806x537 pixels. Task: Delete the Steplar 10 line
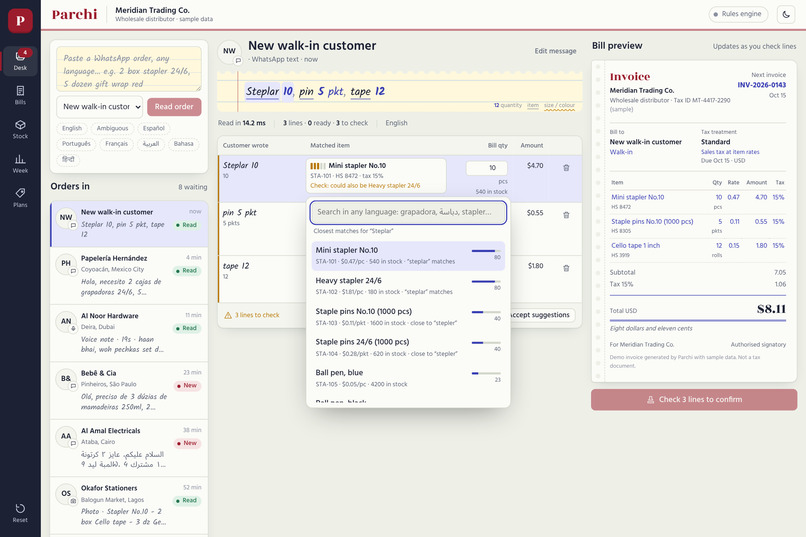click(566, 168)
